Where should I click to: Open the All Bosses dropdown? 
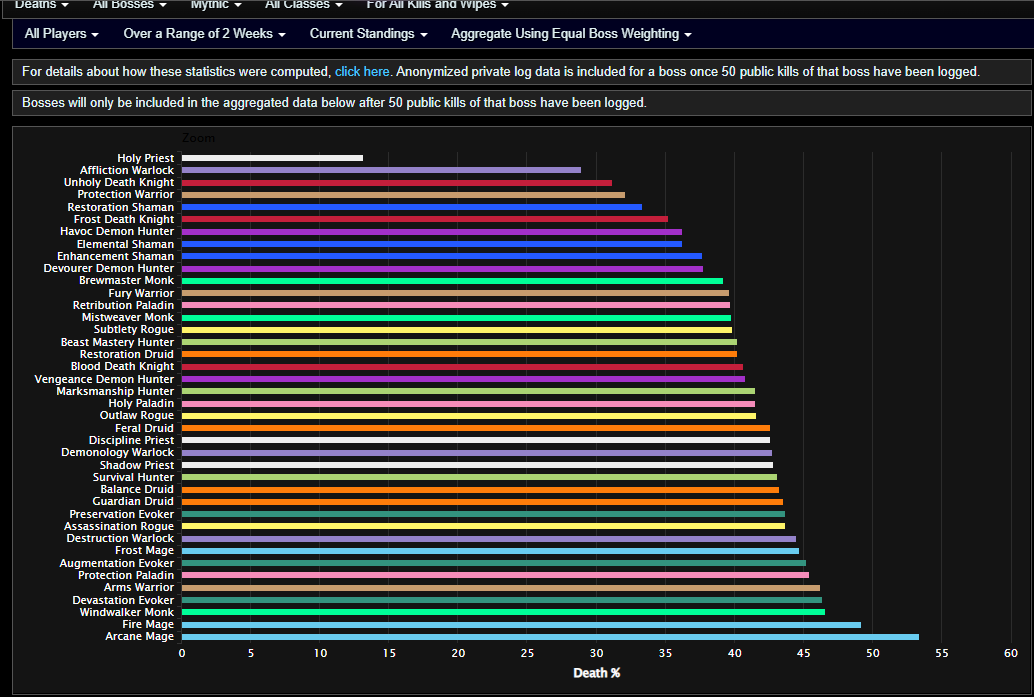click(x=129, y=5)
